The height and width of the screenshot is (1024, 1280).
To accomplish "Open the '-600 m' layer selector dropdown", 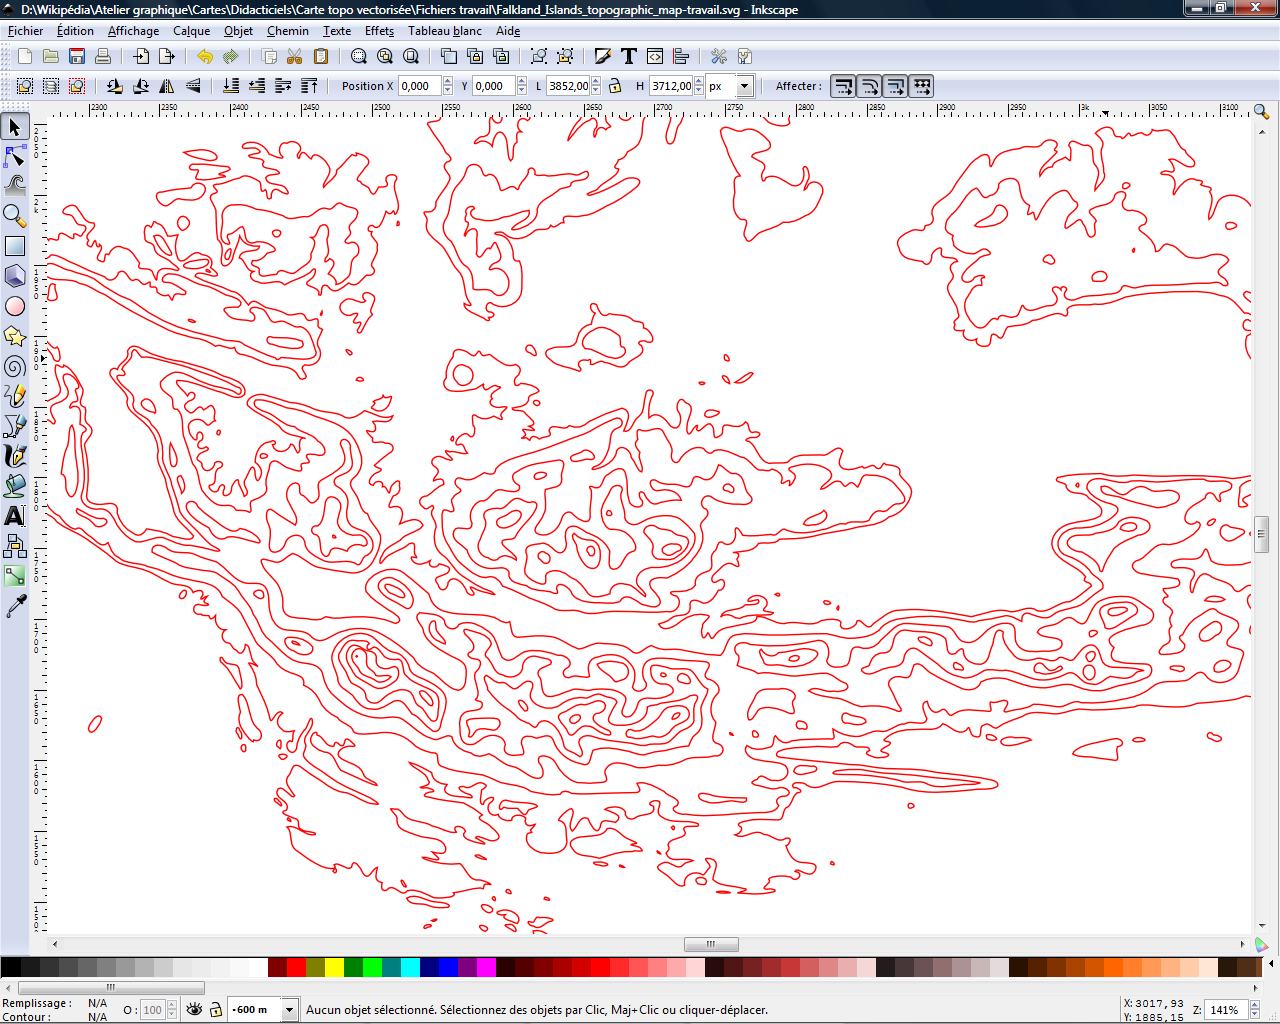I will point(288,1010).
